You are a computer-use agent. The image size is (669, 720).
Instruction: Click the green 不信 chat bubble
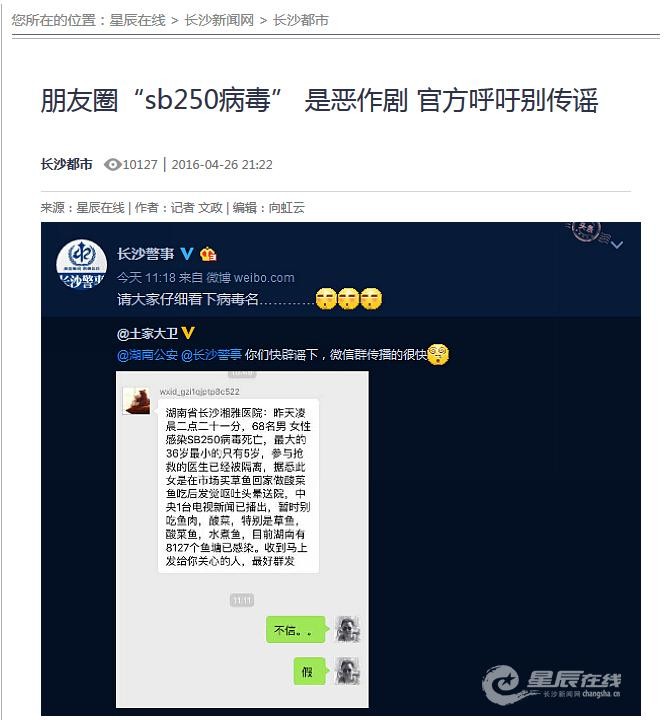pyautogui.click(x=297, y=630)
